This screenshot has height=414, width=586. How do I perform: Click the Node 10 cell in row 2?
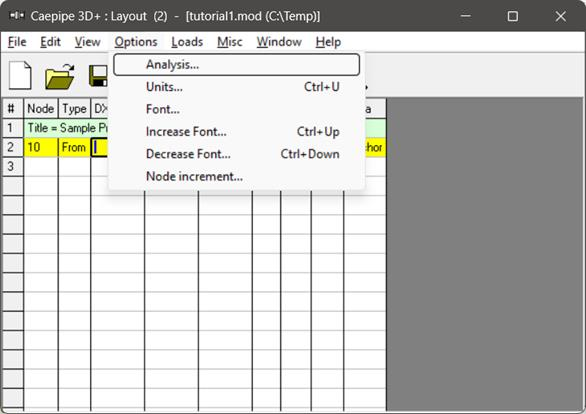tap(41, 147)
